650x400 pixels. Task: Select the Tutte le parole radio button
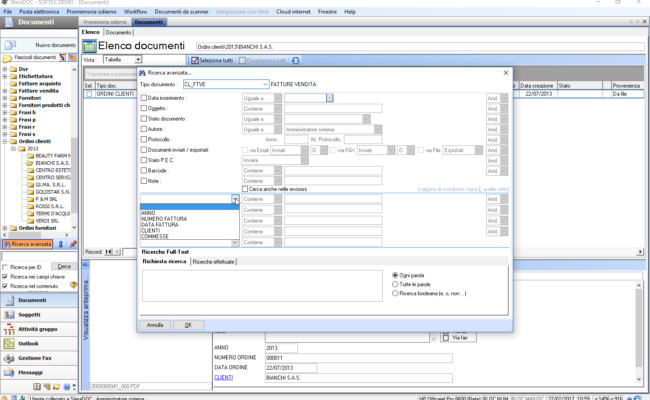coord(395,284)
